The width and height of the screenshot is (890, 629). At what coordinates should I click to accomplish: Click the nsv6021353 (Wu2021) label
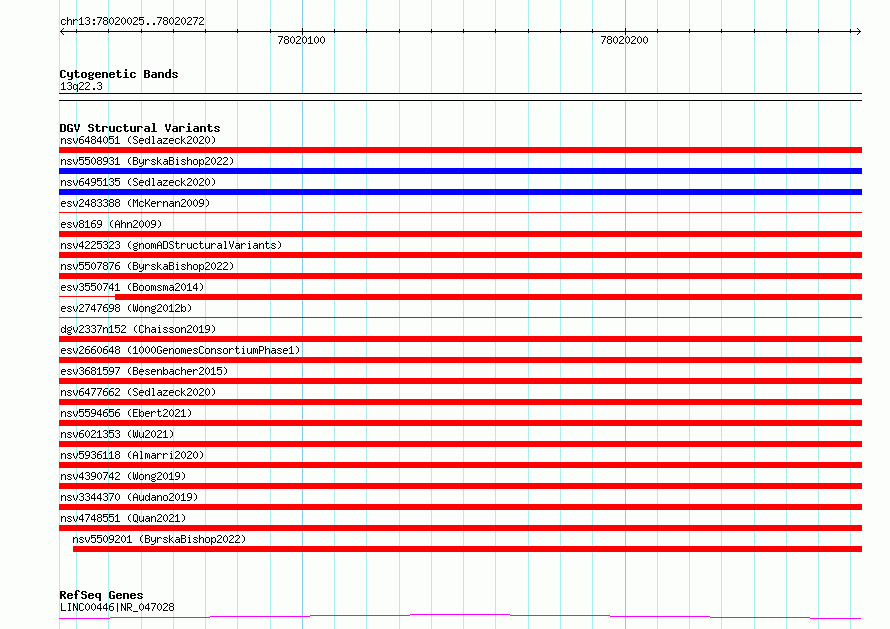pyautogui.click(x=117, y=434)
